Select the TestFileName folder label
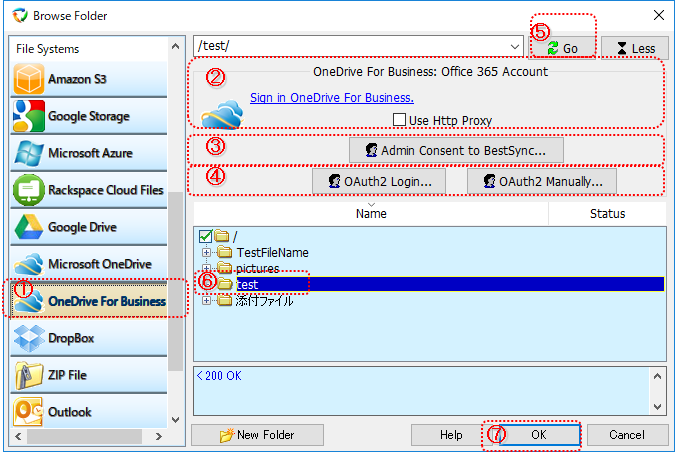This screenshot has width=675, height=461. (272, 252)
